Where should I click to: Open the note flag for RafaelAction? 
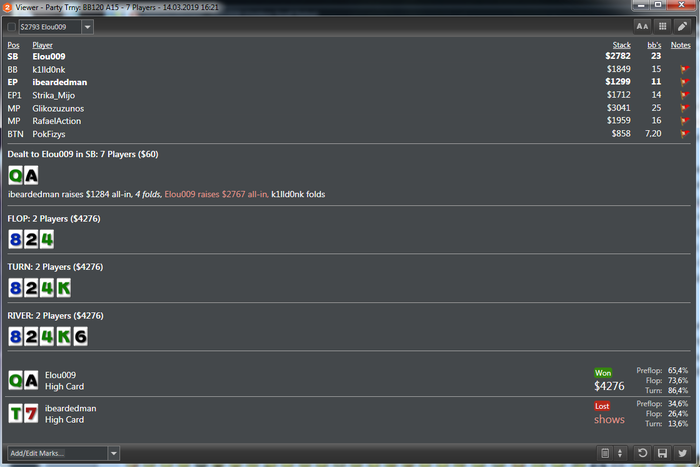point(684,121)
